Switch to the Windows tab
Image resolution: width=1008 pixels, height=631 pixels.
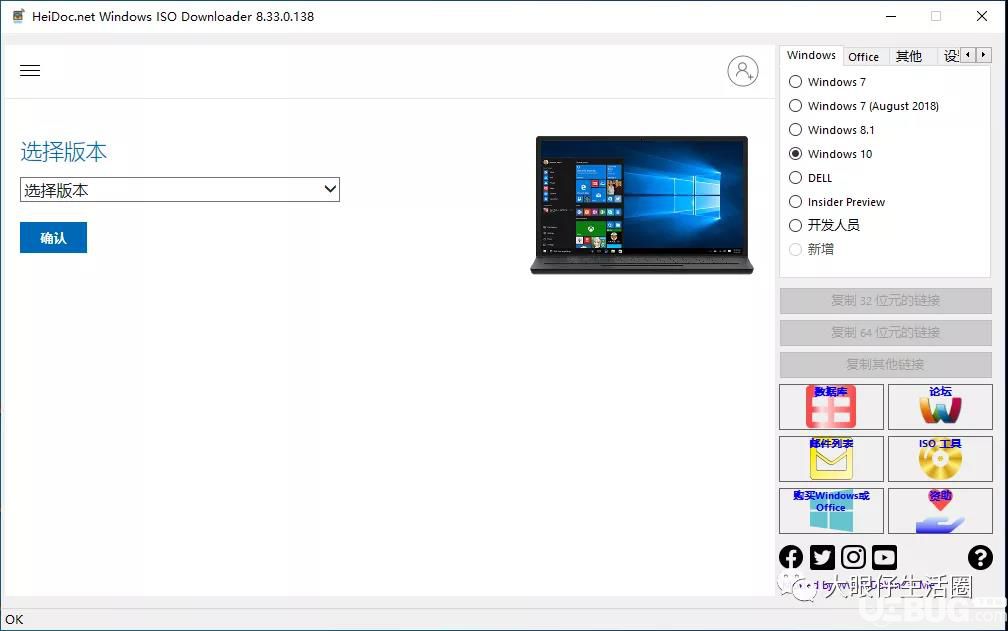[811, 55]
